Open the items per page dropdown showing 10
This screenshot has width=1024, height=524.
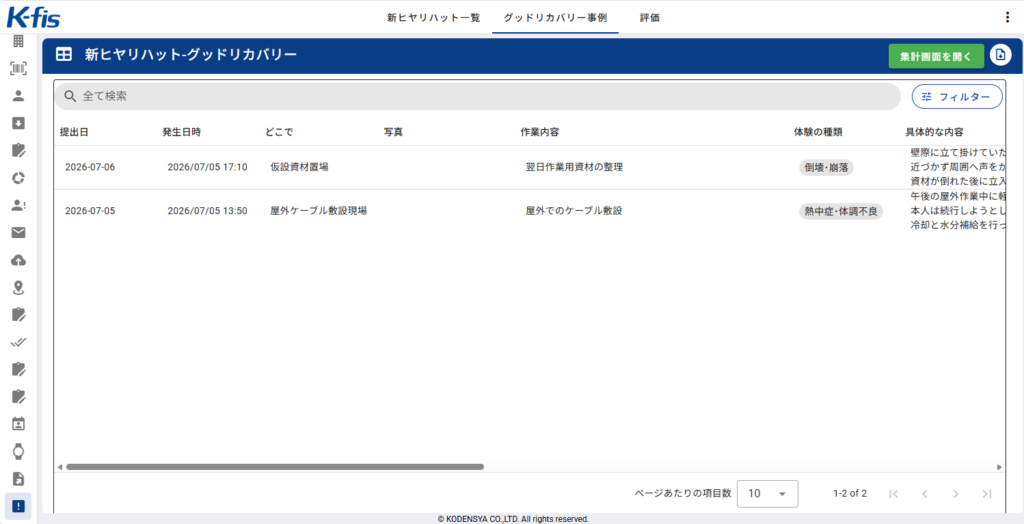(767, 493)
